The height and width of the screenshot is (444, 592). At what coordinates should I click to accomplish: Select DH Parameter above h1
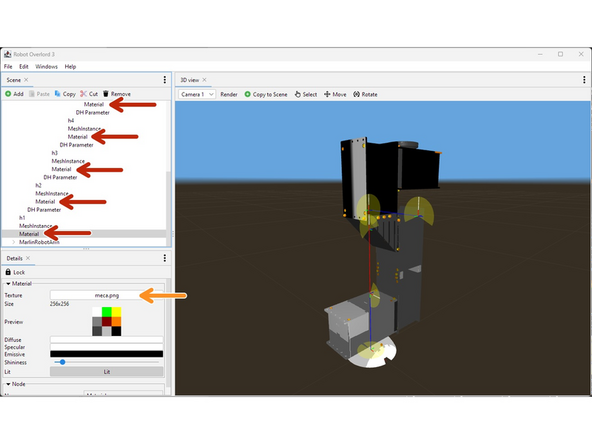coord(44,210)
